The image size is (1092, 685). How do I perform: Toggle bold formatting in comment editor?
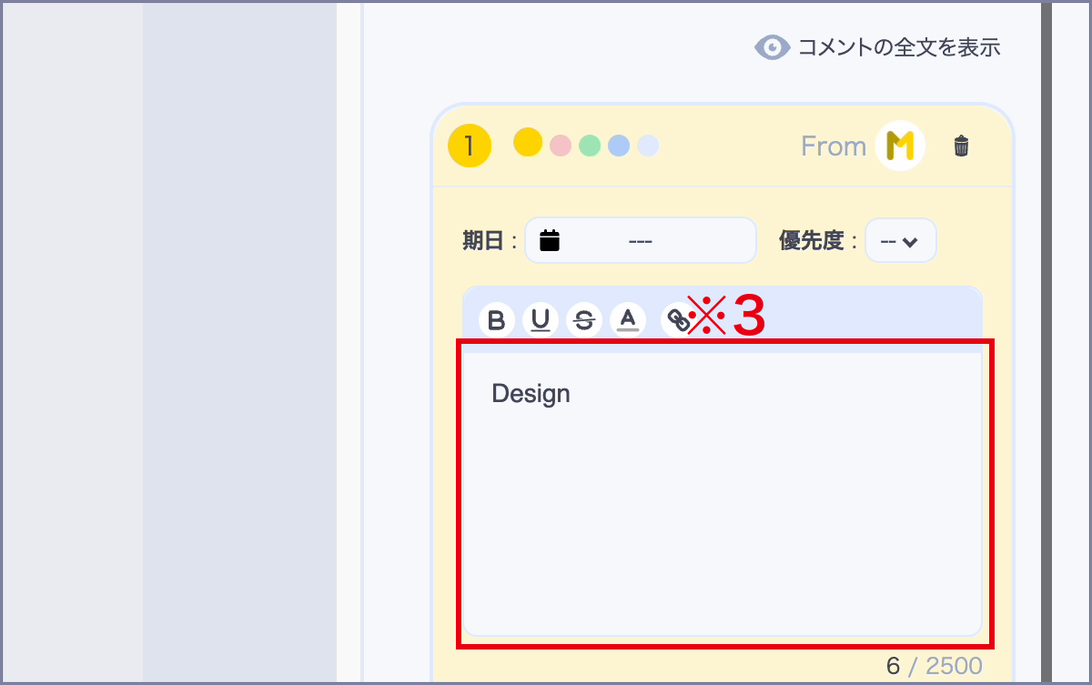pyautogui.click(x=496, y=320)
